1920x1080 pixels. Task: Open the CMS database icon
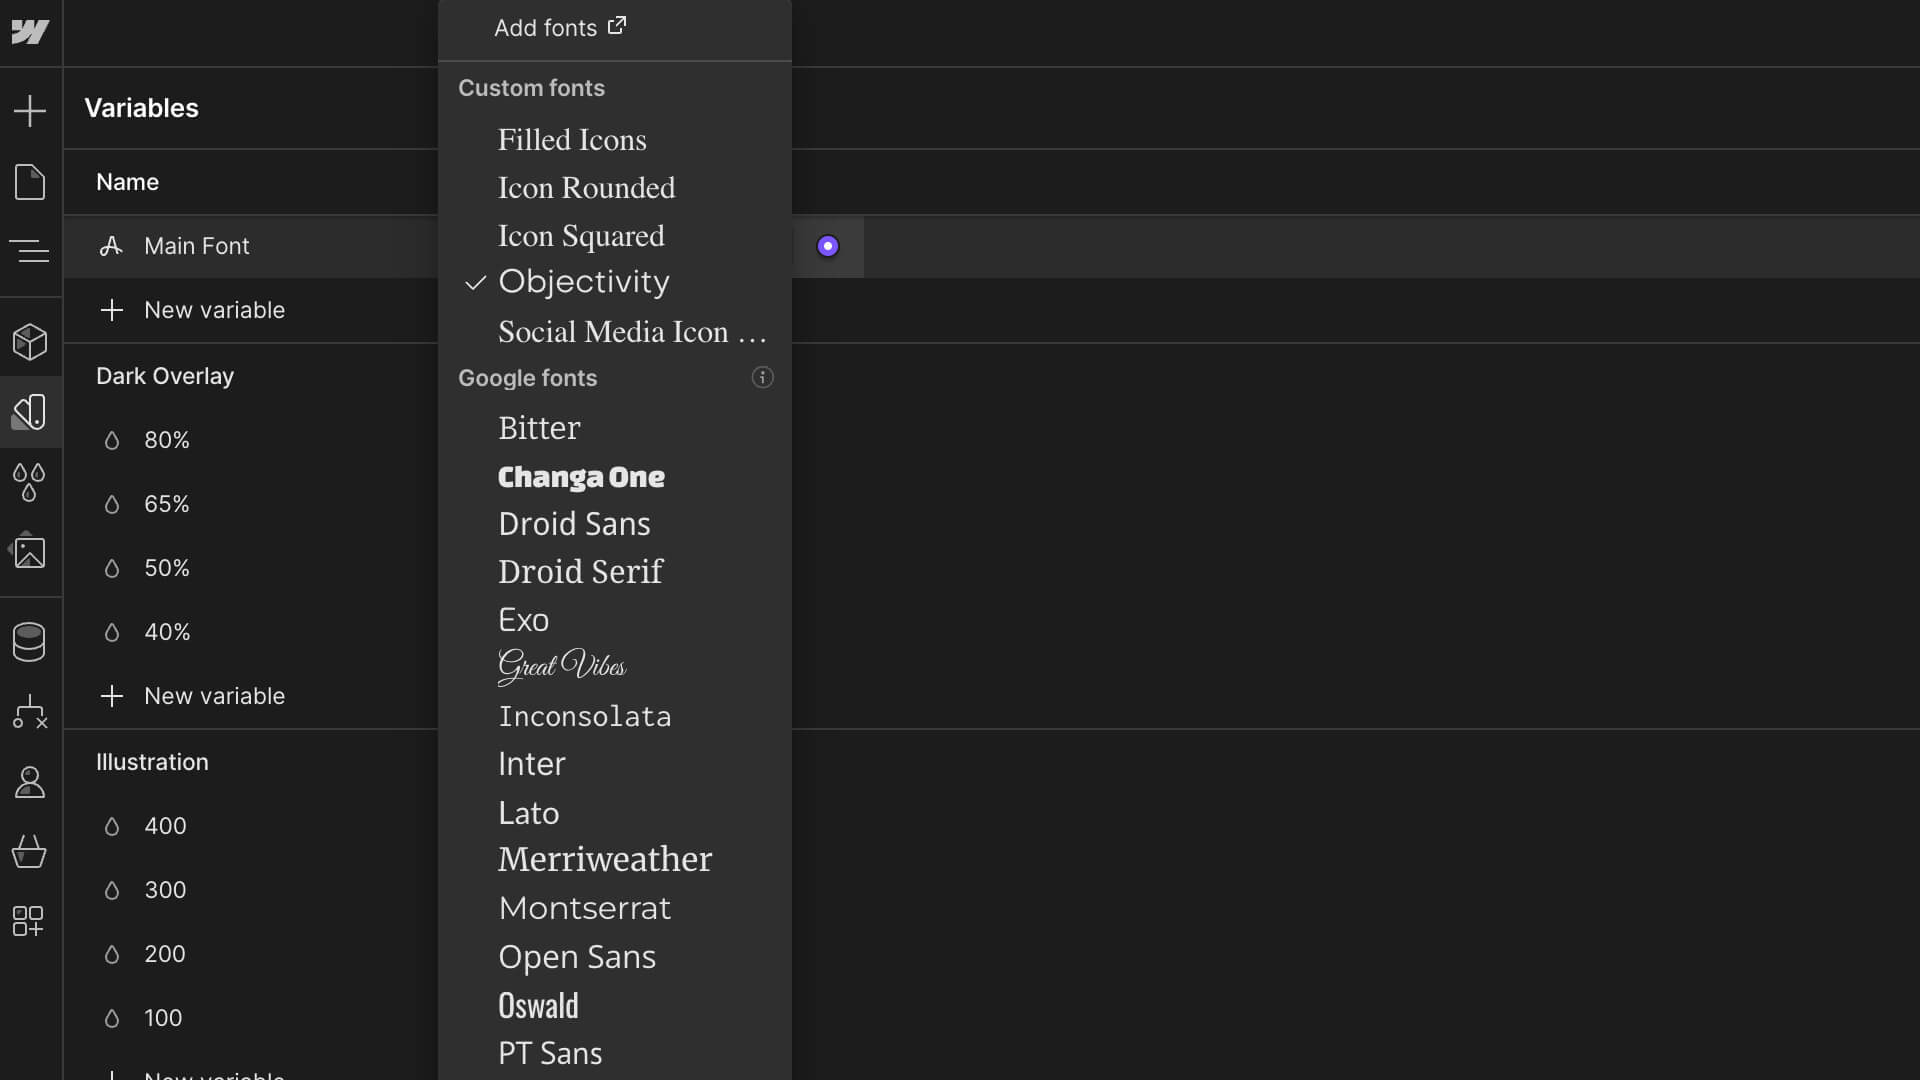(30, 642)
